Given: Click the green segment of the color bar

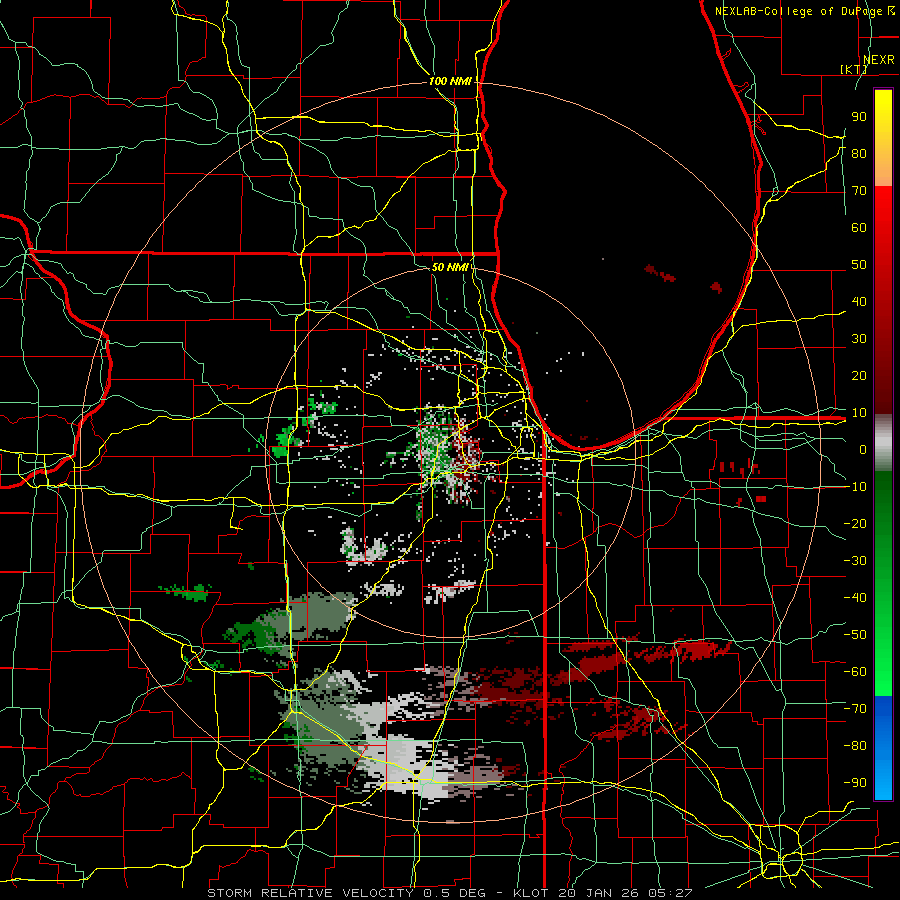Looking at the screenshot, I should 883,583.
